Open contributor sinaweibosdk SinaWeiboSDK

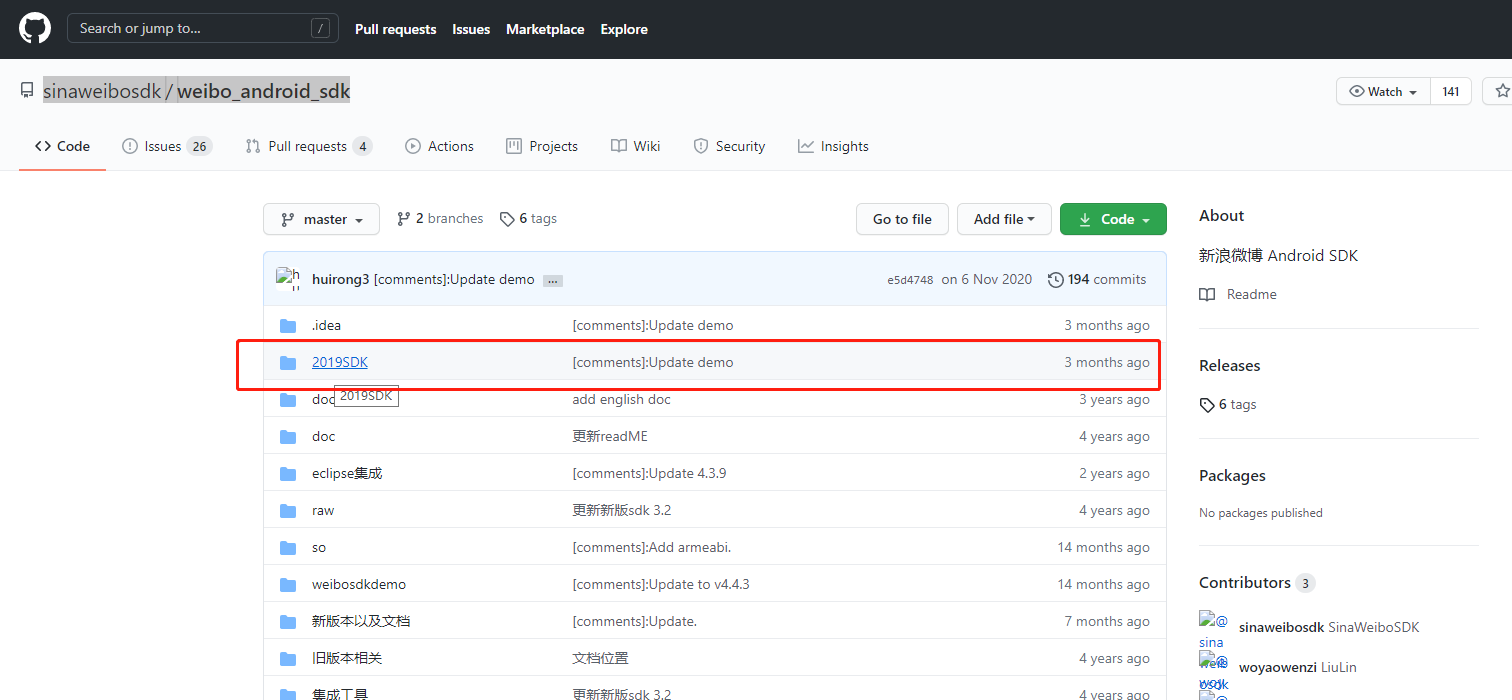[1329, 627]
